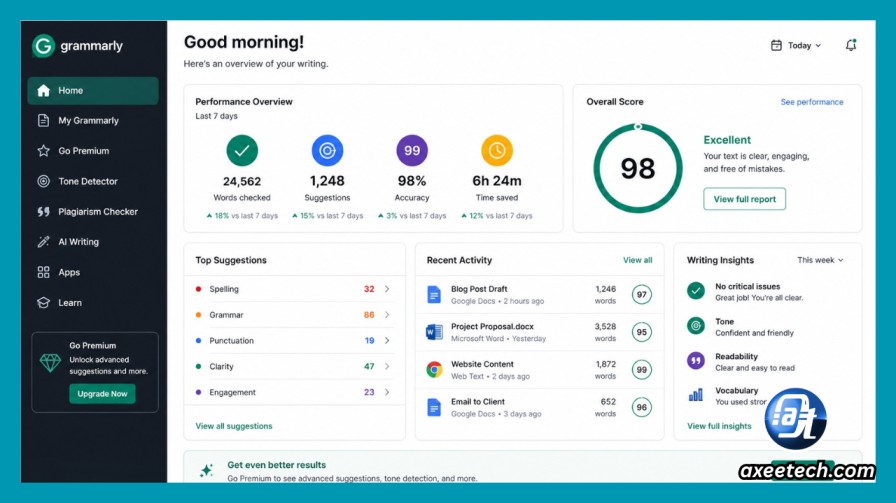The height and width of the screenshot is (503, 896).
Task: Click the Spelling count 32
Action: coord(369,289)
